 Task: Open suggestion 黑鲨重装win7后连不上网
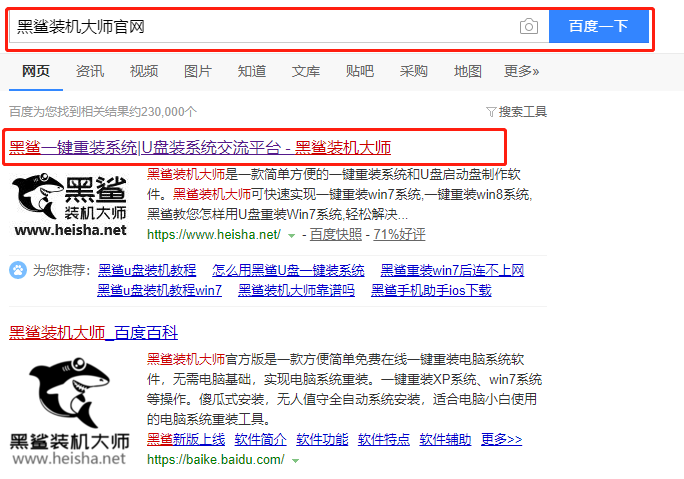pyautogui.click(x=452, y=270)
